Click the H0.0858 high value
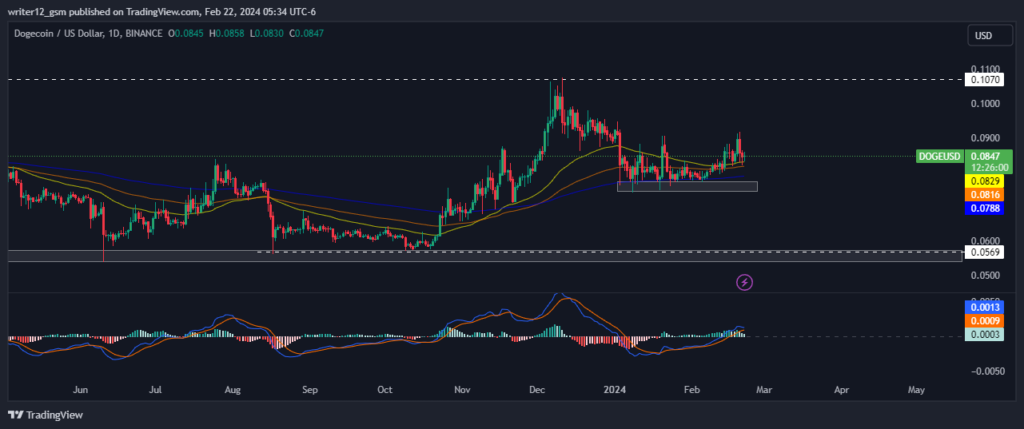Viewport: 1024px width, 429px height. 227,33
